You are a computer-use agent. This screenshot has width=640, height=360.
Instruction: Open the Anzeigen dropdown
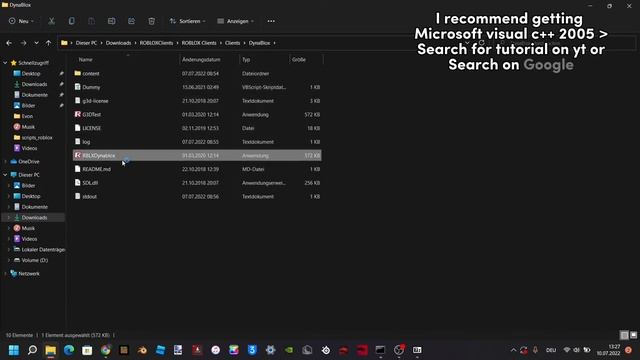[236, 21]
